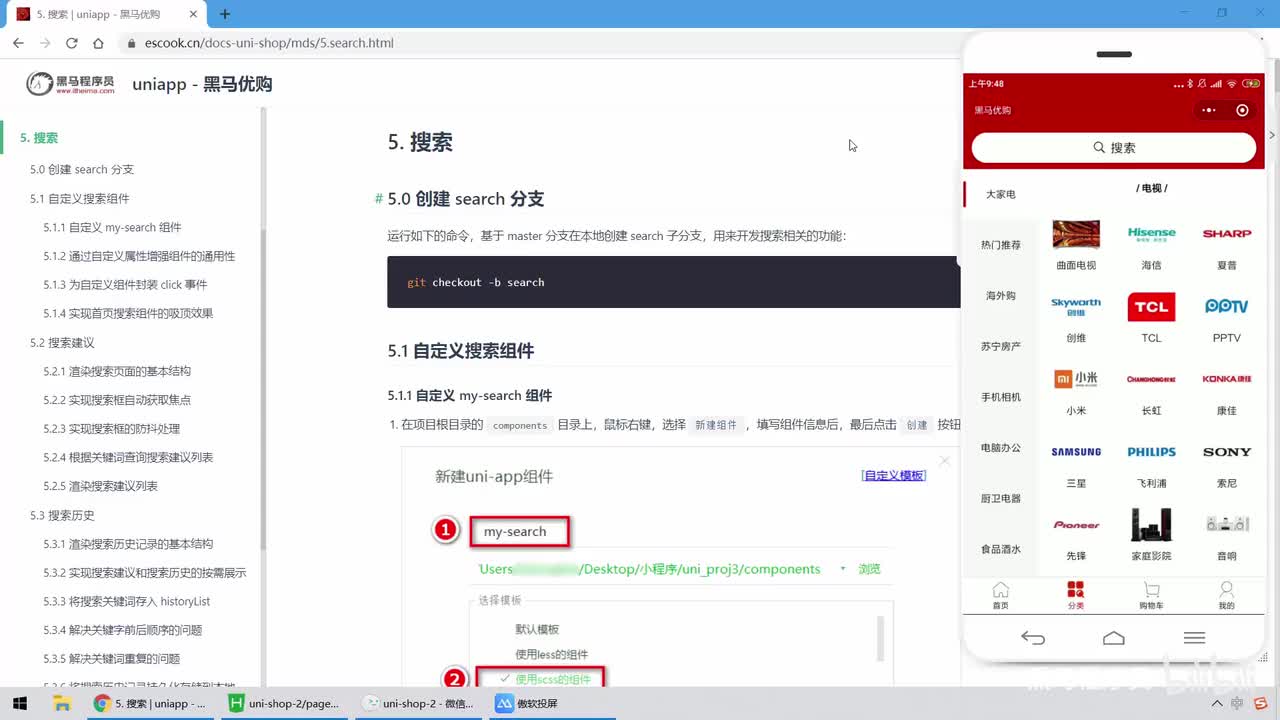Click the 黑马程序员 logo in header
This screenshot has height=720, width=1280.
70,84
